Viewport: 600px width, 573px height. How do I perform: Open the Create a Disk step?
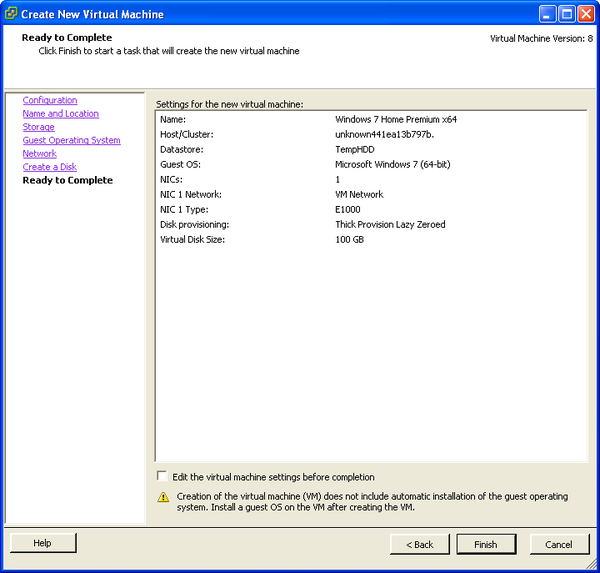50,167
